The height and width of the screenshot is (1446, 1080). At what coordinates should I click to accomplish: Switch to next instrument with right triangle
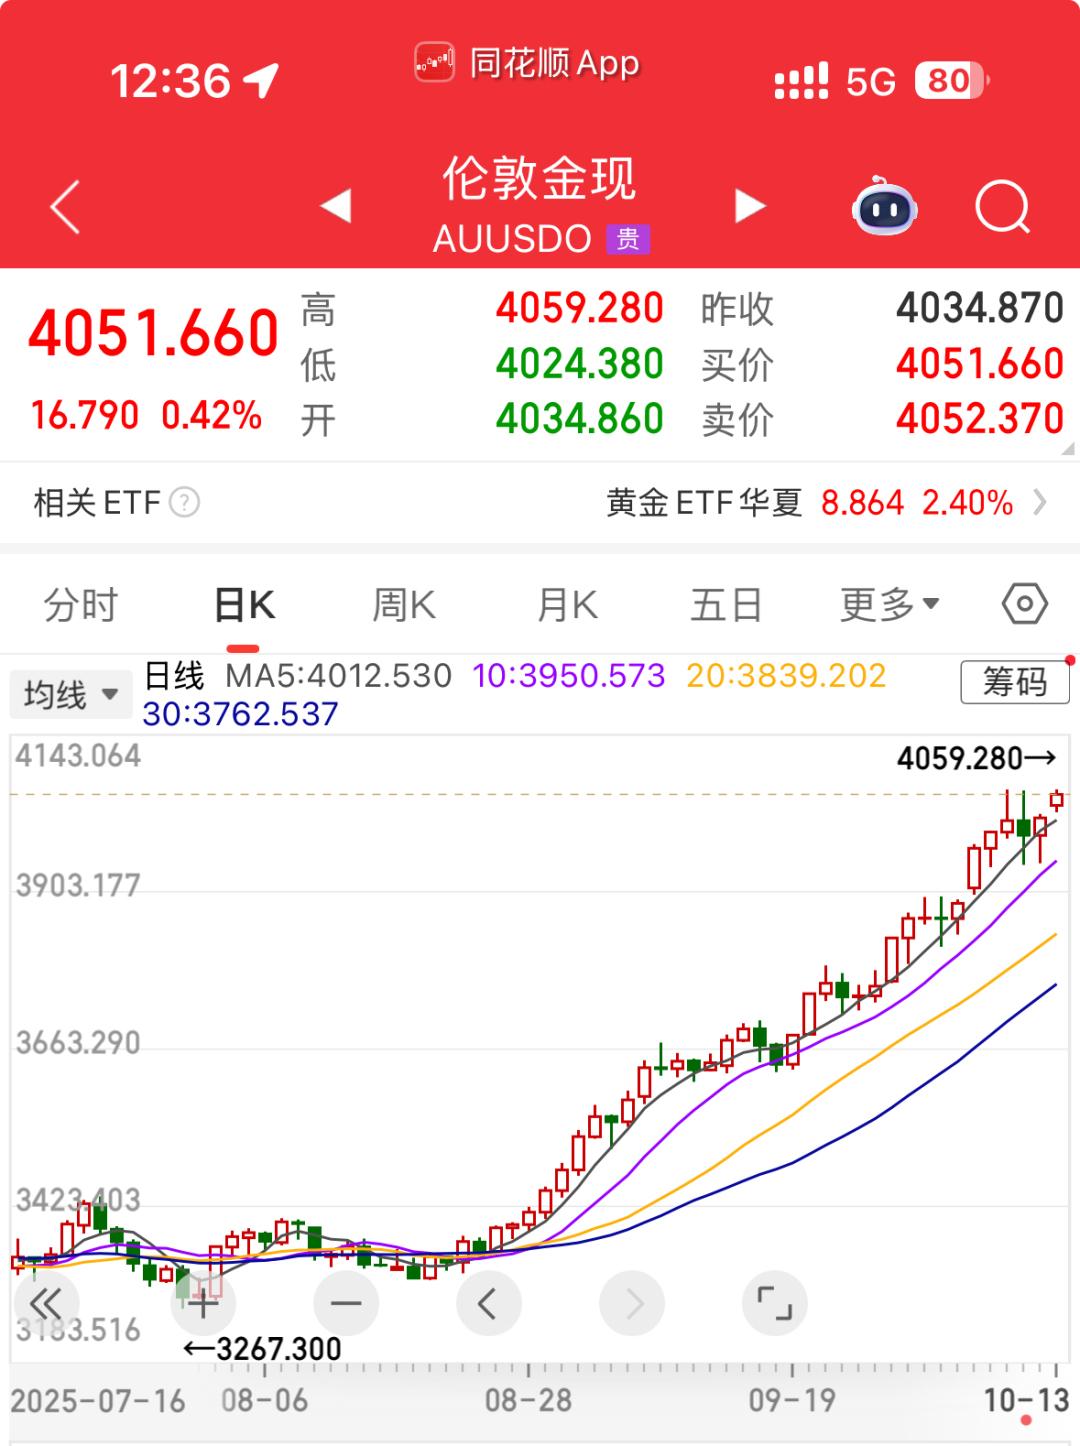point(749,206)
